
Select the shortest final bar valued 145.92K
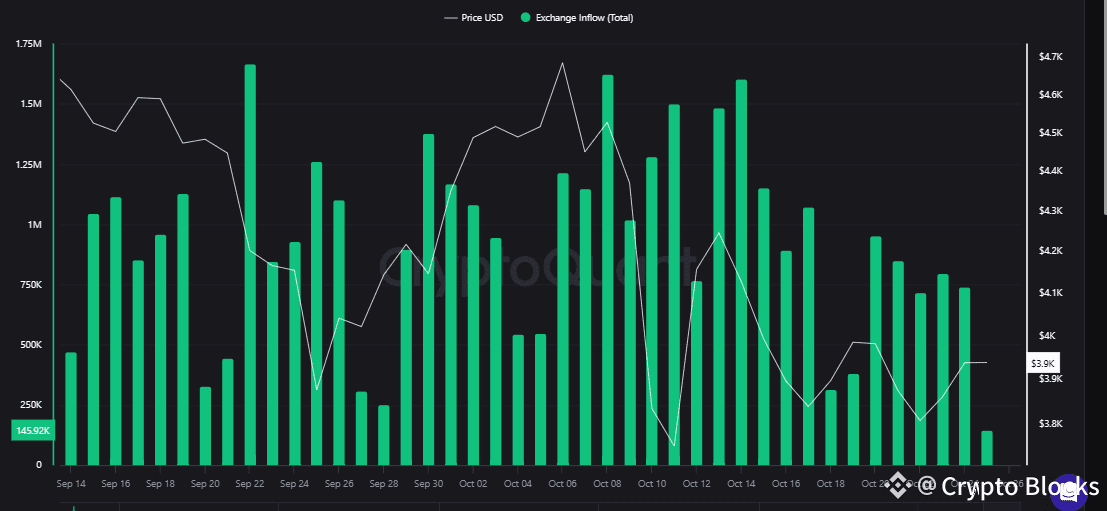pos(987,447)
